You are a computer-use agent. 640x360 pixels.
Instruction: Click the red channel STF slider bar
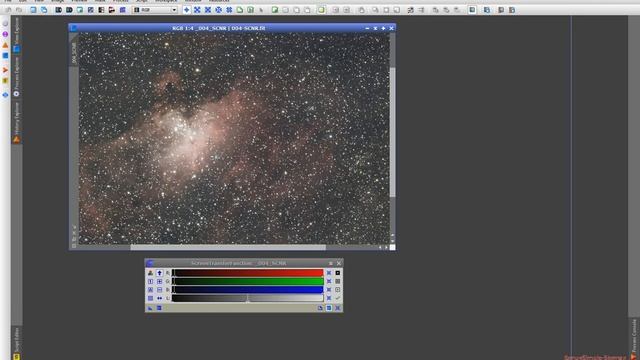coord(248,273)
